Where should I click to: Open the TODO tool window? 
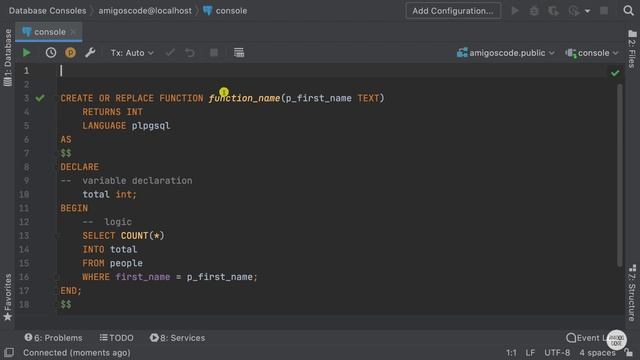click(x=117, y=338)
